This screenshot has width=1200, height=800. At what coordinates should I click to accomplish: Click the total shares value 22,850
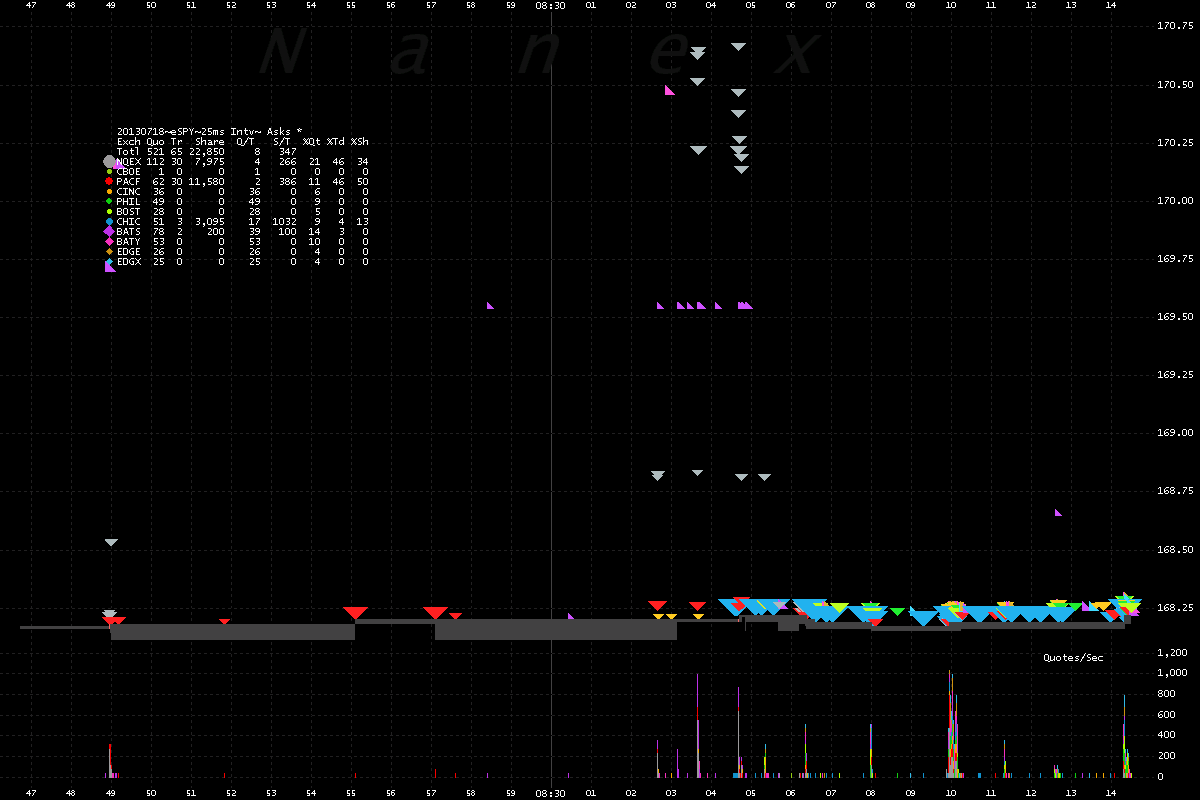point(207,151)
